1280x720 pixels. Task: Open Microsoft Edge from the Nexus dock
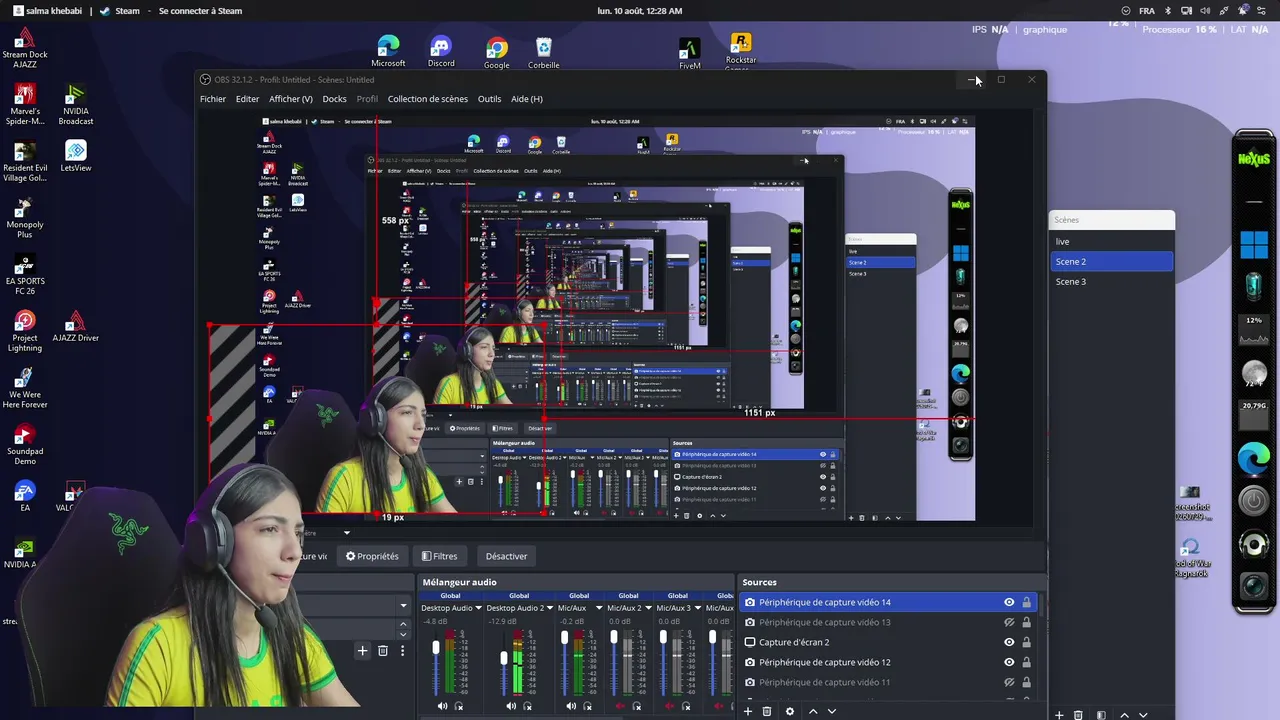click(1254, 459)
